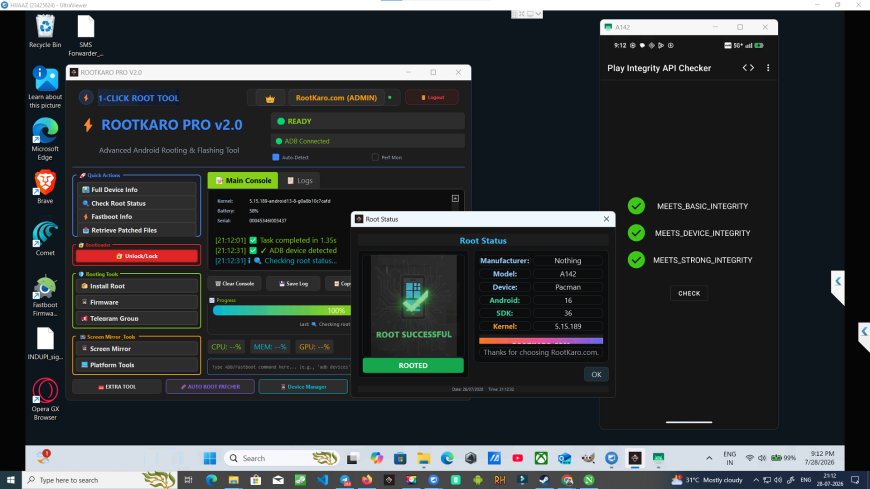The height and width of the screenshot is (489, 870).
Task: Open the local notification center icon
Action: (x=855, y=480)
